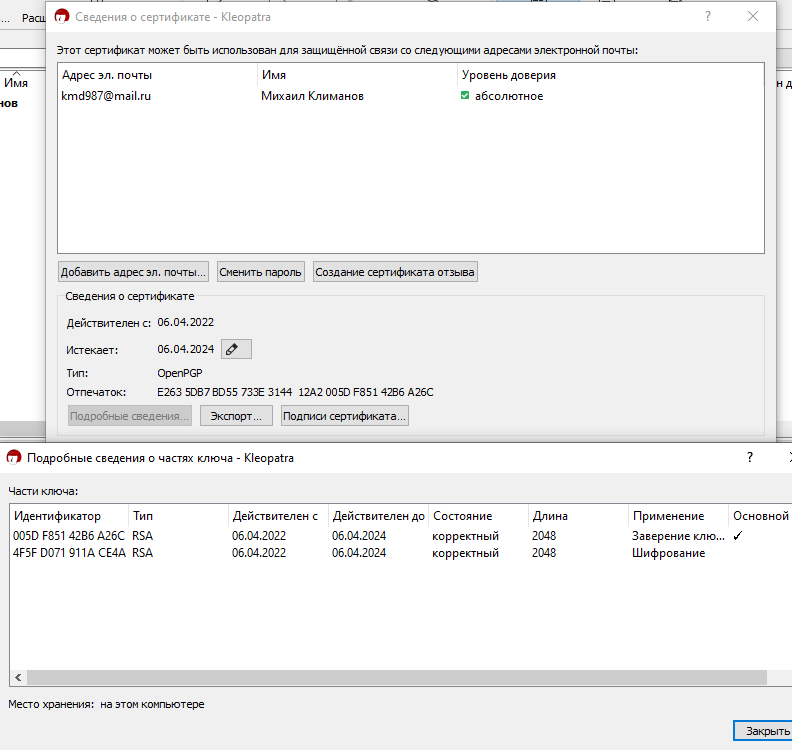Sort by 'Адрес эл. почты' column header

pos(157,75)
